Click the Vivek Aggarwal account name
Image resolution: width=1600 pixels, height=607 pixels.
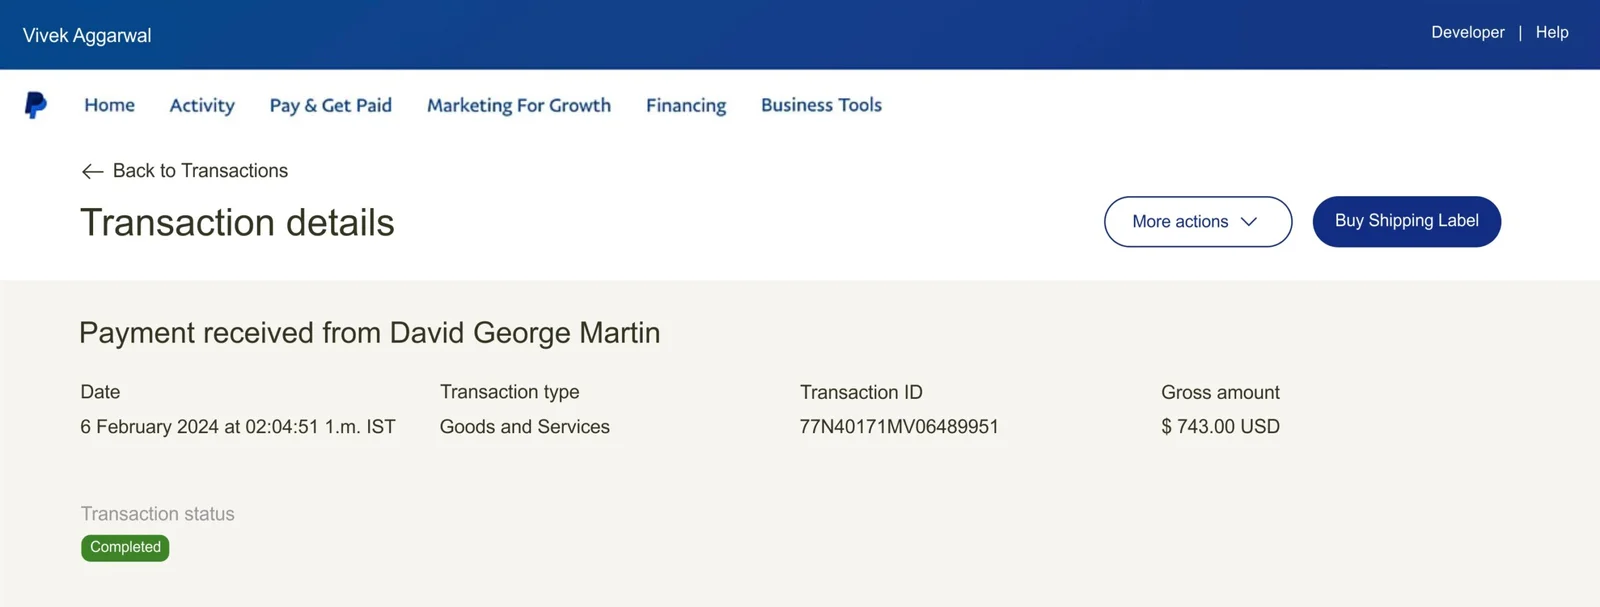87,36
